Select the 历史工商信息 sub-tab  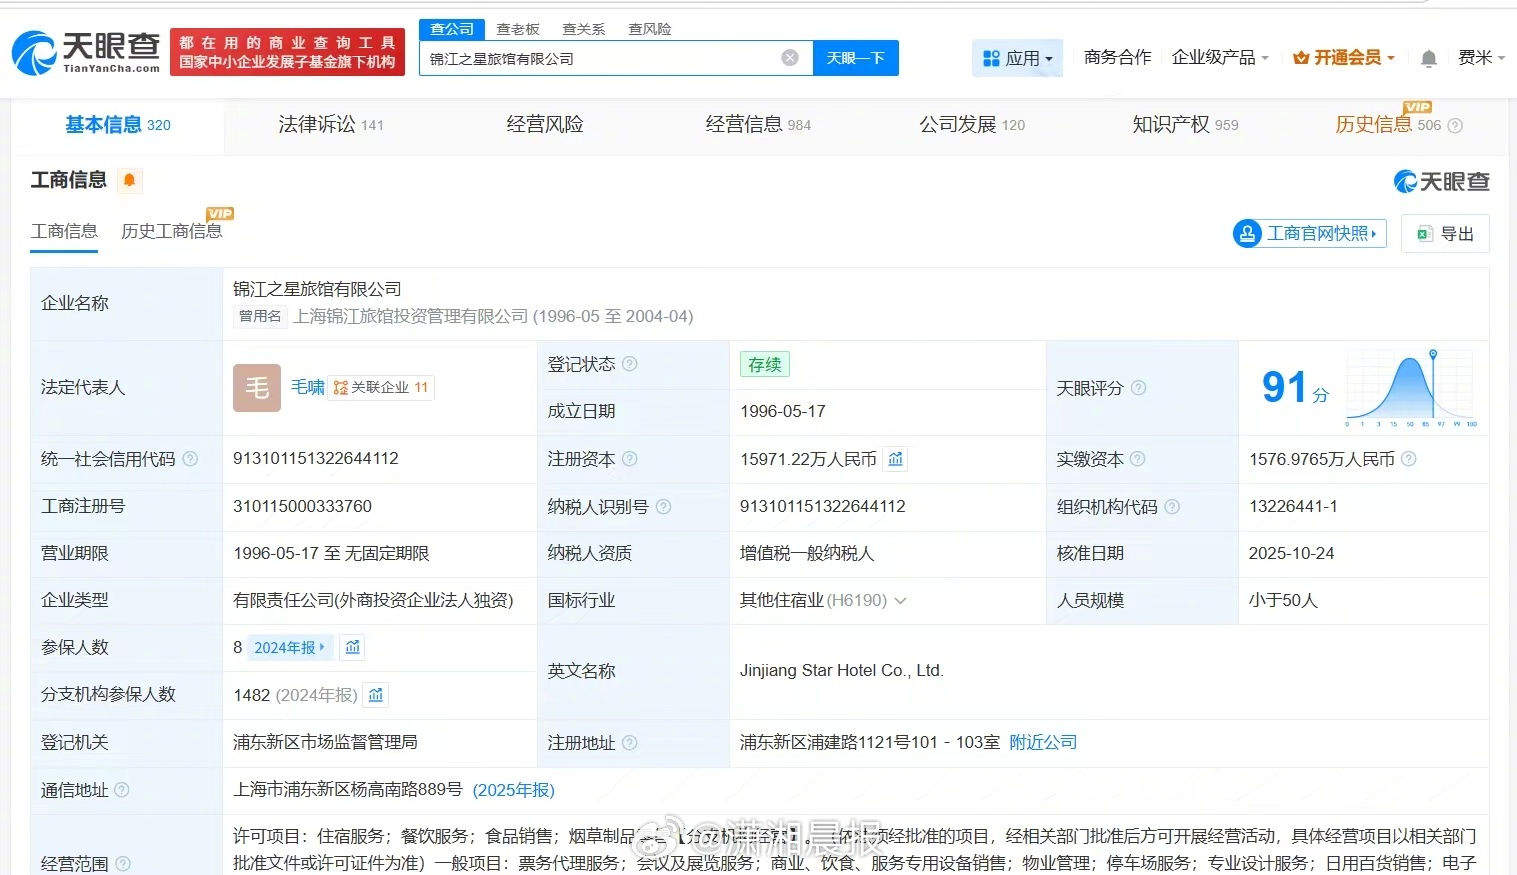pos(172,231)
